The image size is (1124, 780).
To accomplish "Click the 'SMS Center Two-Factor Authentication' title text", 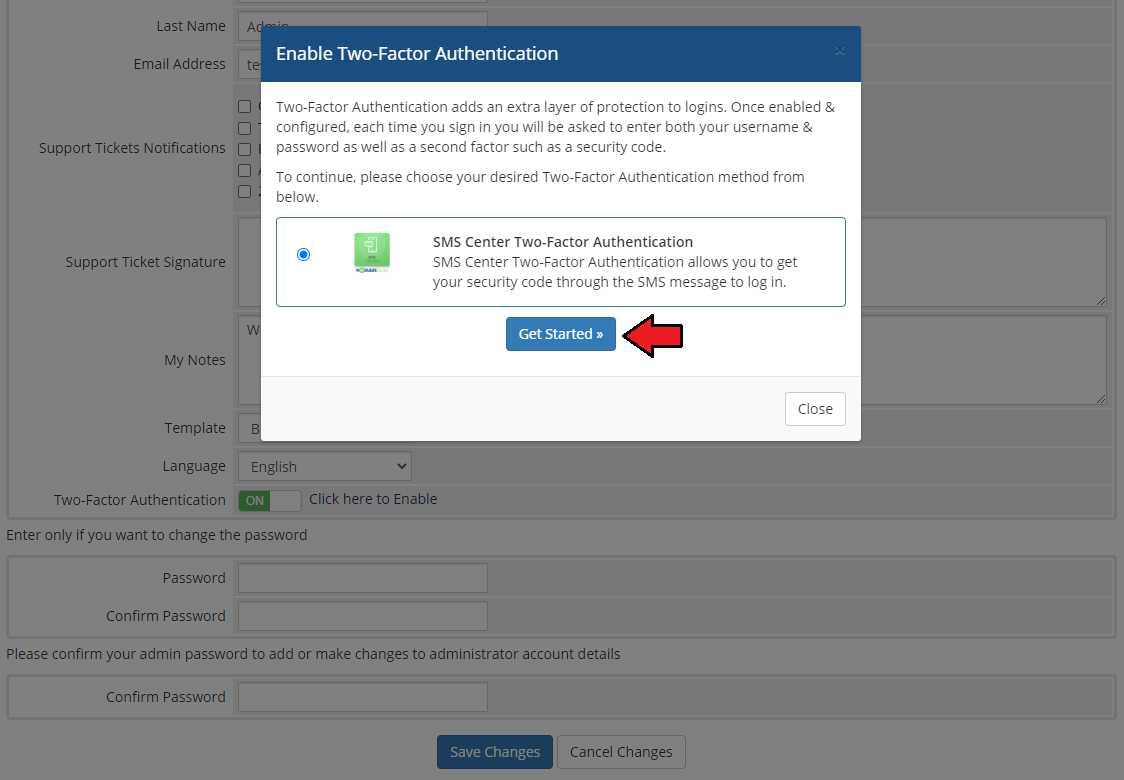I will [x=563, y=242].
